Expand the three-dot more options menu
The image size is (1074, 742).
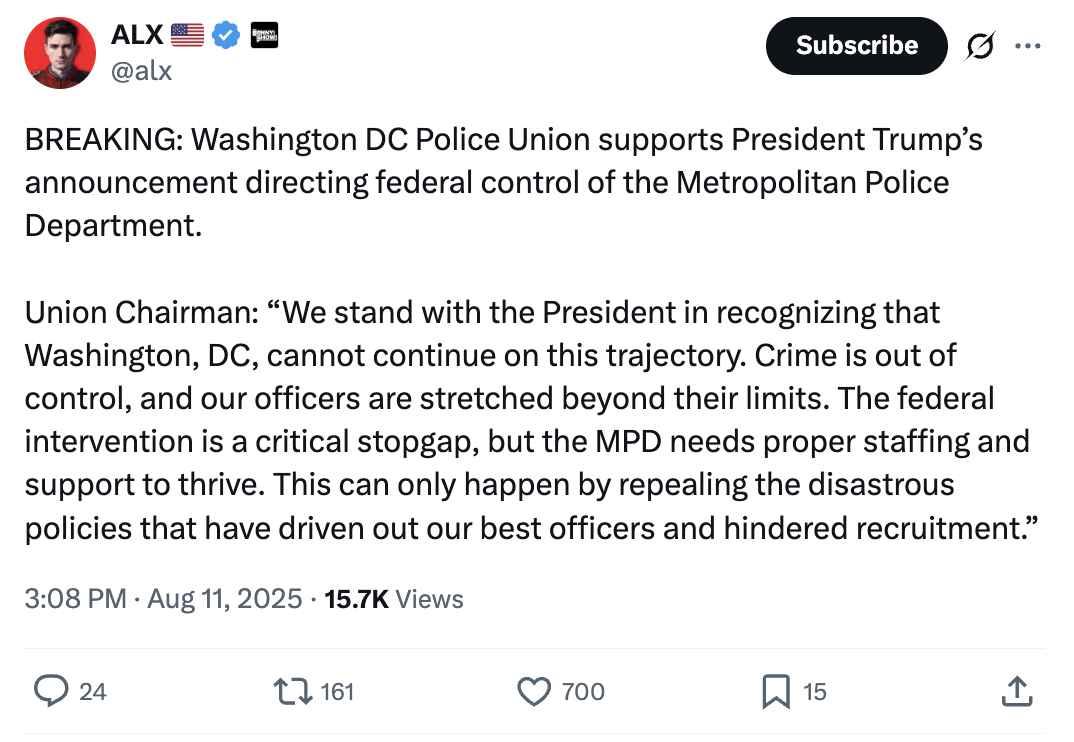1027,46
